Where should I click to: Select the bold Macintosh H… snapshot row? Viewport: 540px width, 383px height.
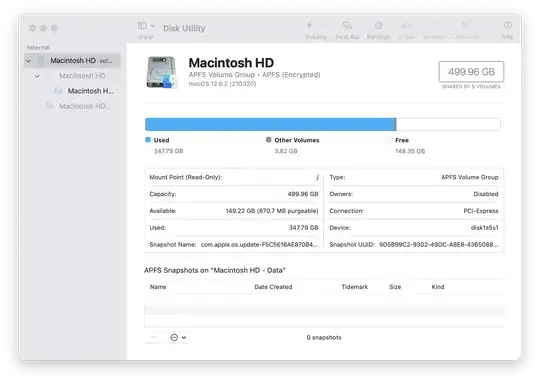point(72,91)
